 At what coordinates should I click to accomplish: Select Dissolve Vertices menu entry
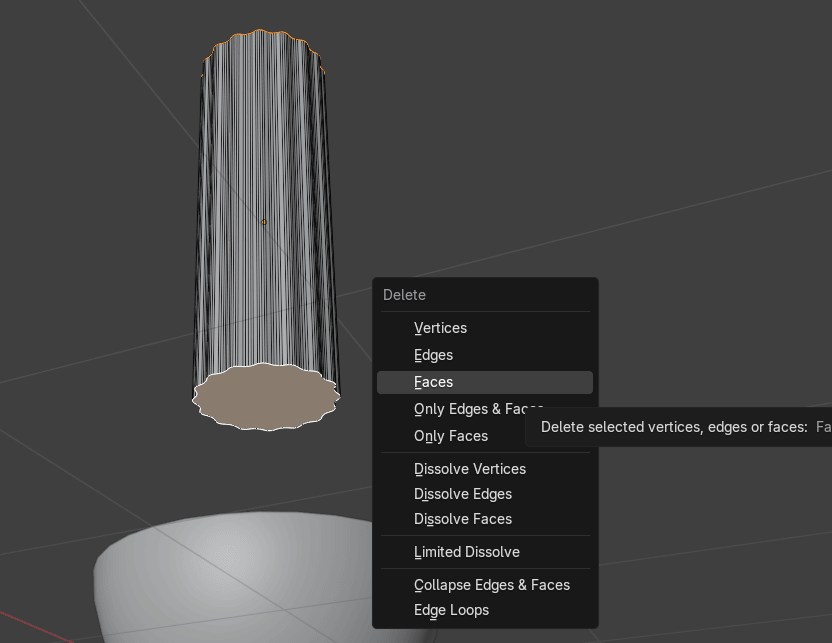pos(469,469)
